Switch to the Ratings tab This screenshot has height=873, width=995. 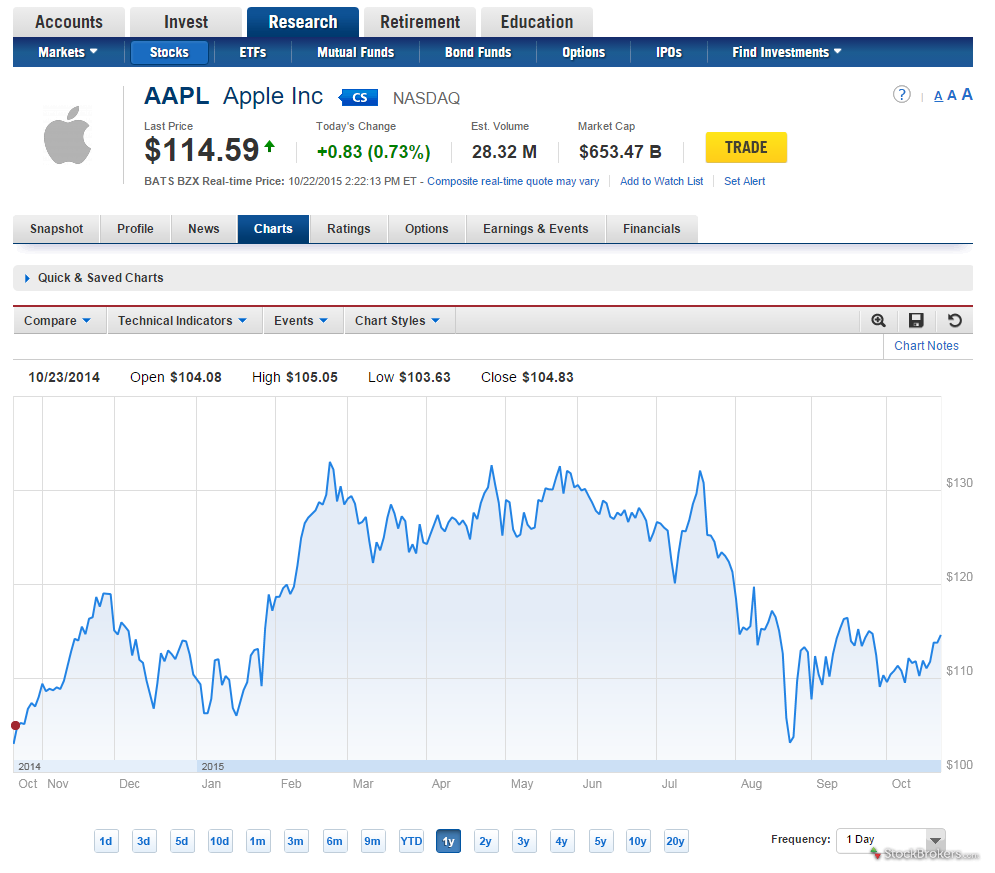(348, 229)
